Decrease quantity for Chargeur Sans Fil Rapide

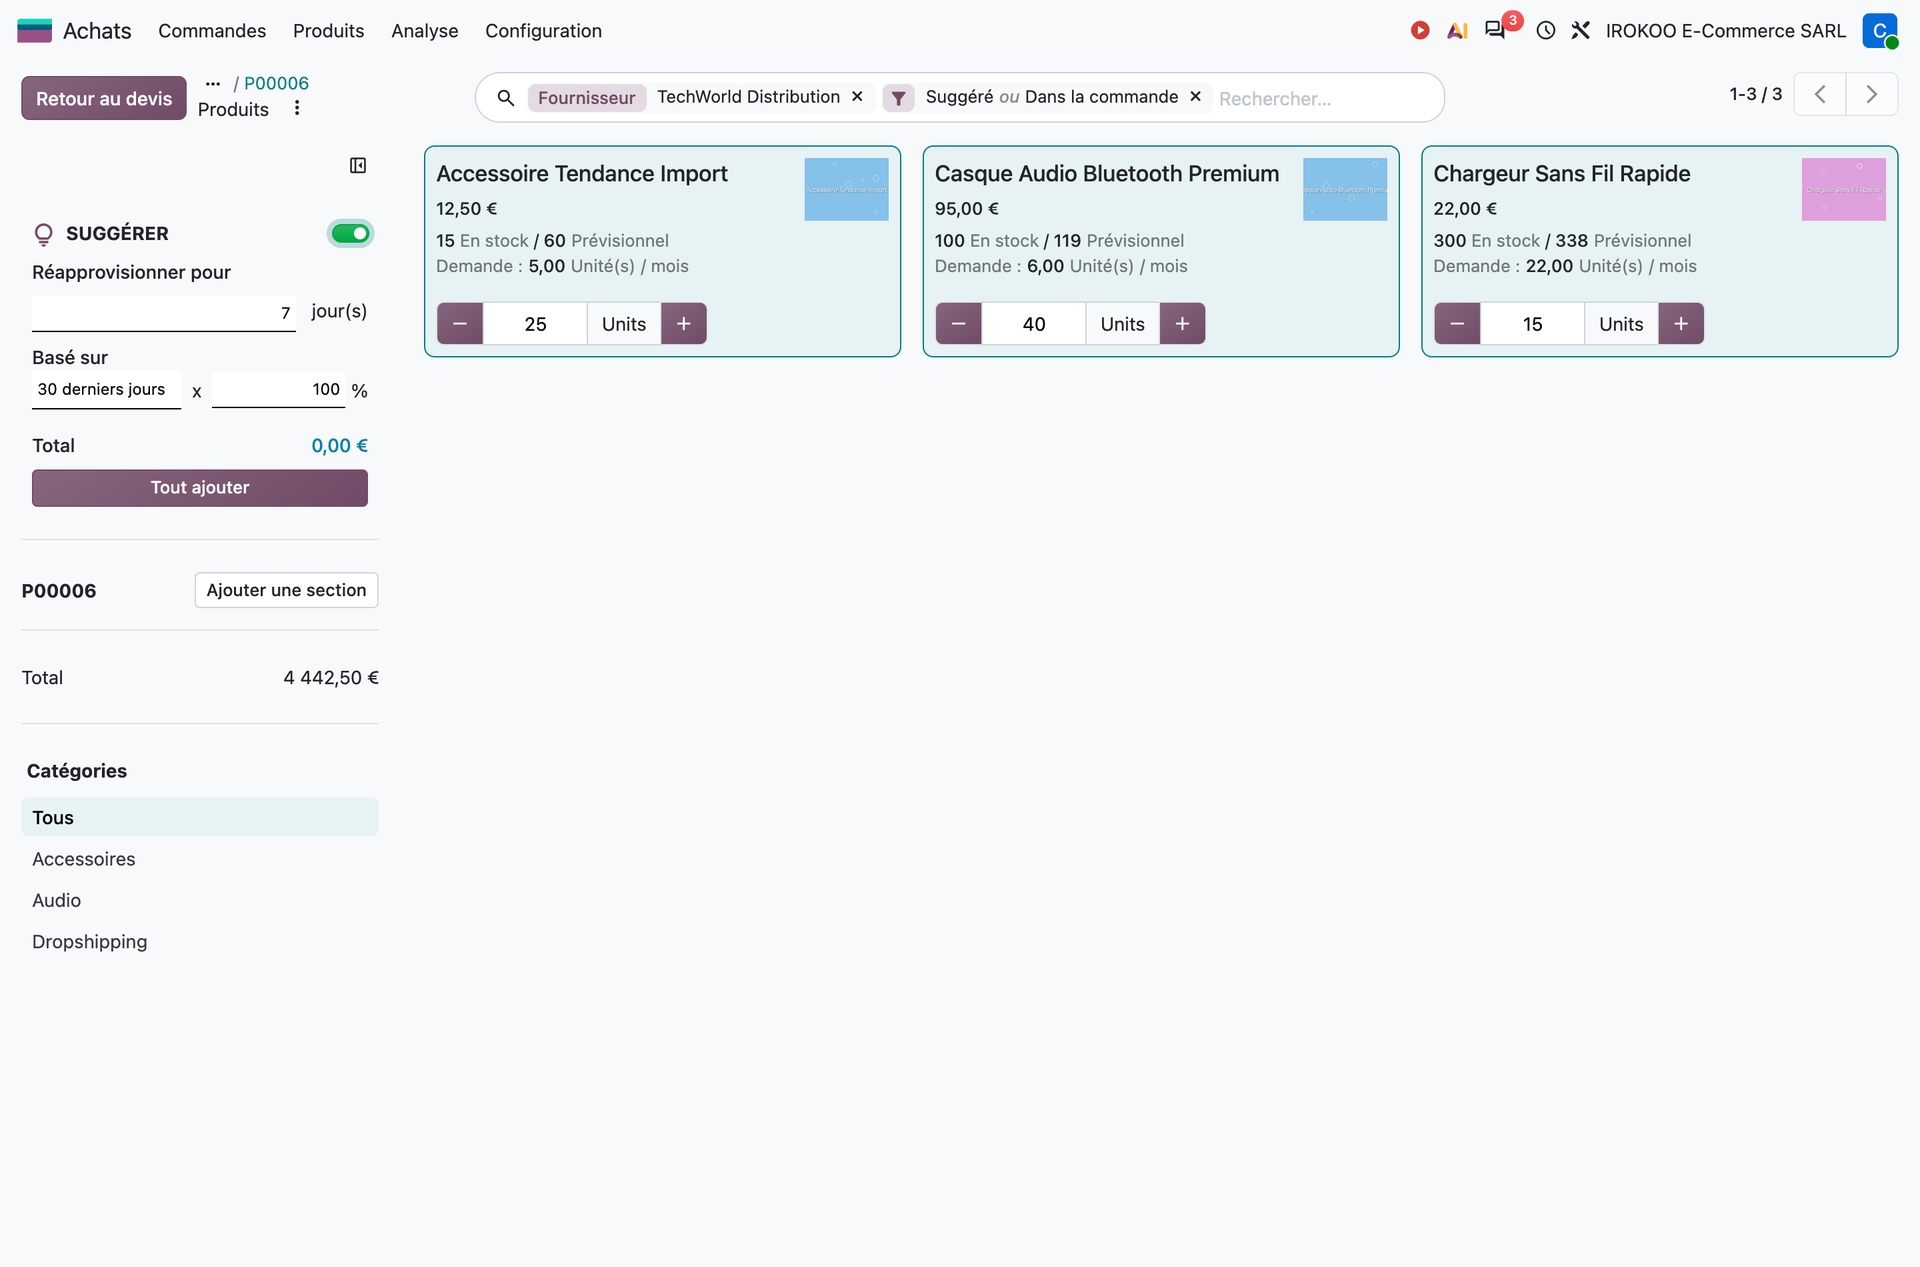pos(1457,324)
